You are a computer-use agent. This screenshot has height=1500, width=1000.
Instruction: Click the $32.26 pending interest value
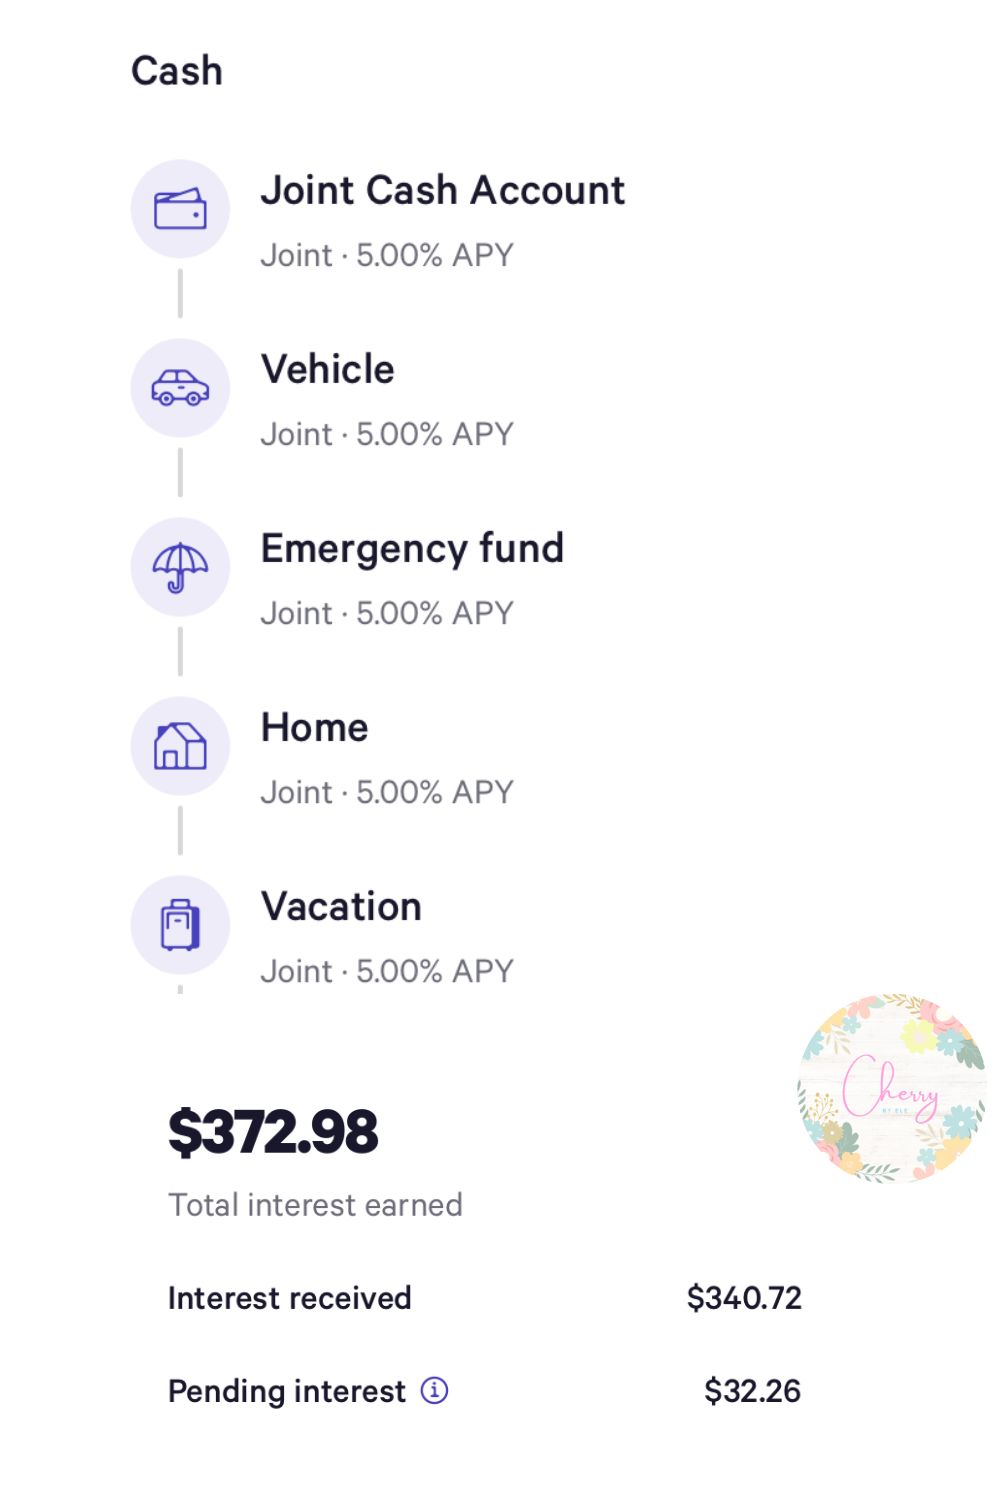coord(752,1391)
